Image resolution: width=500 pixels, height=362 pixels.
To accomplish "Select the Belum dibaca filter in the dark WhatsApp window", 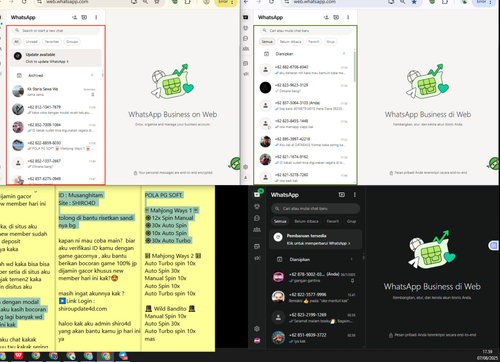I will pos(306,221).
